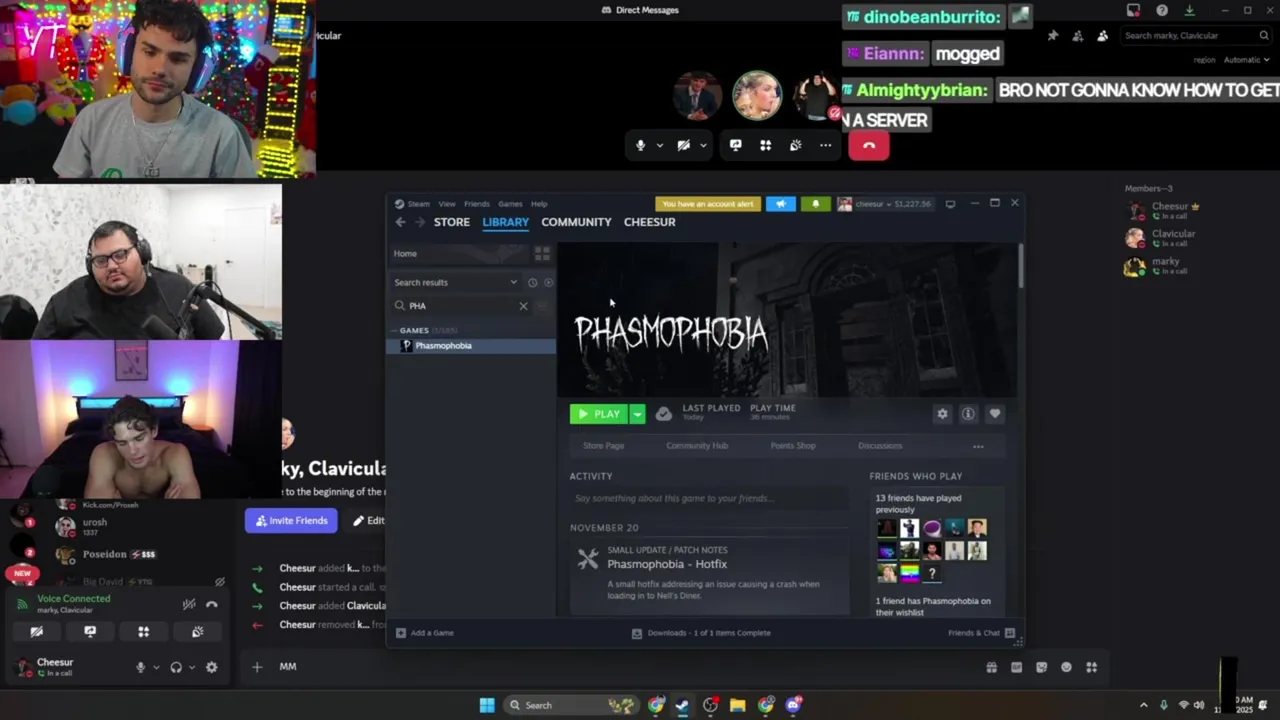Start Phasmophobia with the green Play button
The image size is (1280, 720).
pos(598,414)
